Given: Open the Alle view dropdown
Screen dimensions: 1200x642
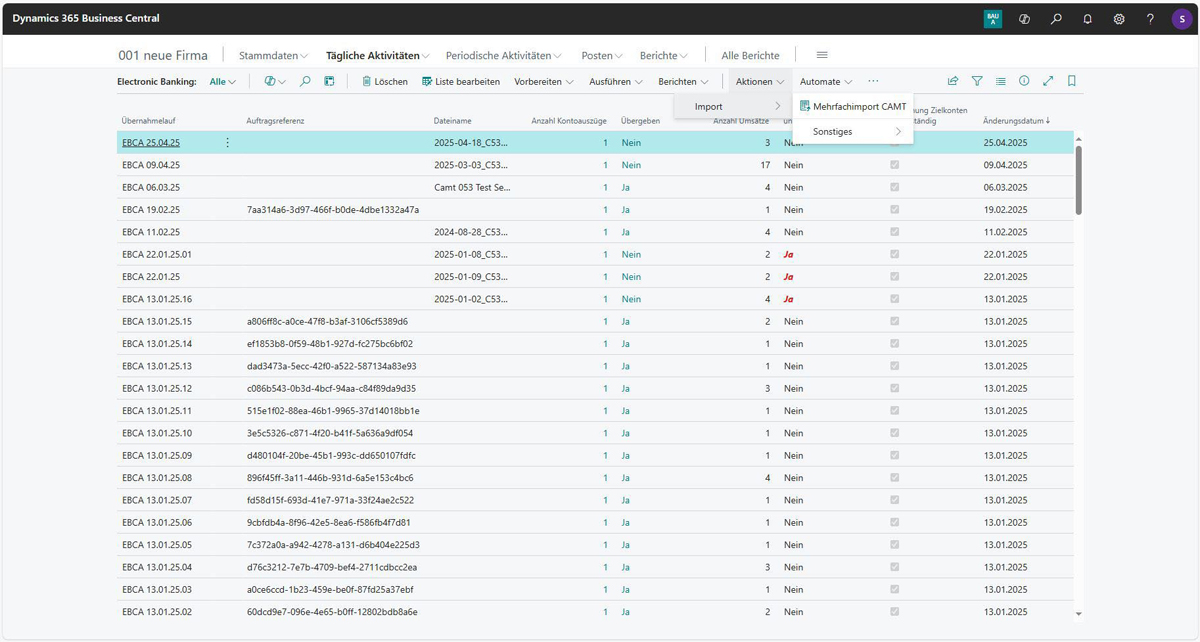Looking at the screenshot, I should pyautogui.click(x=223, y=82).
